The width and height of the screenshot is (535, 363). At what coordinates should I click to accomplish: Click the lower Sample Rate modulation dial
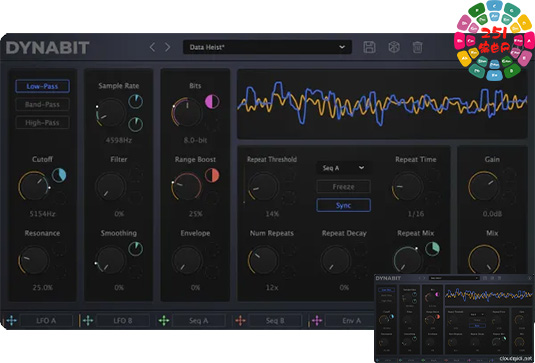click(135, 125)
